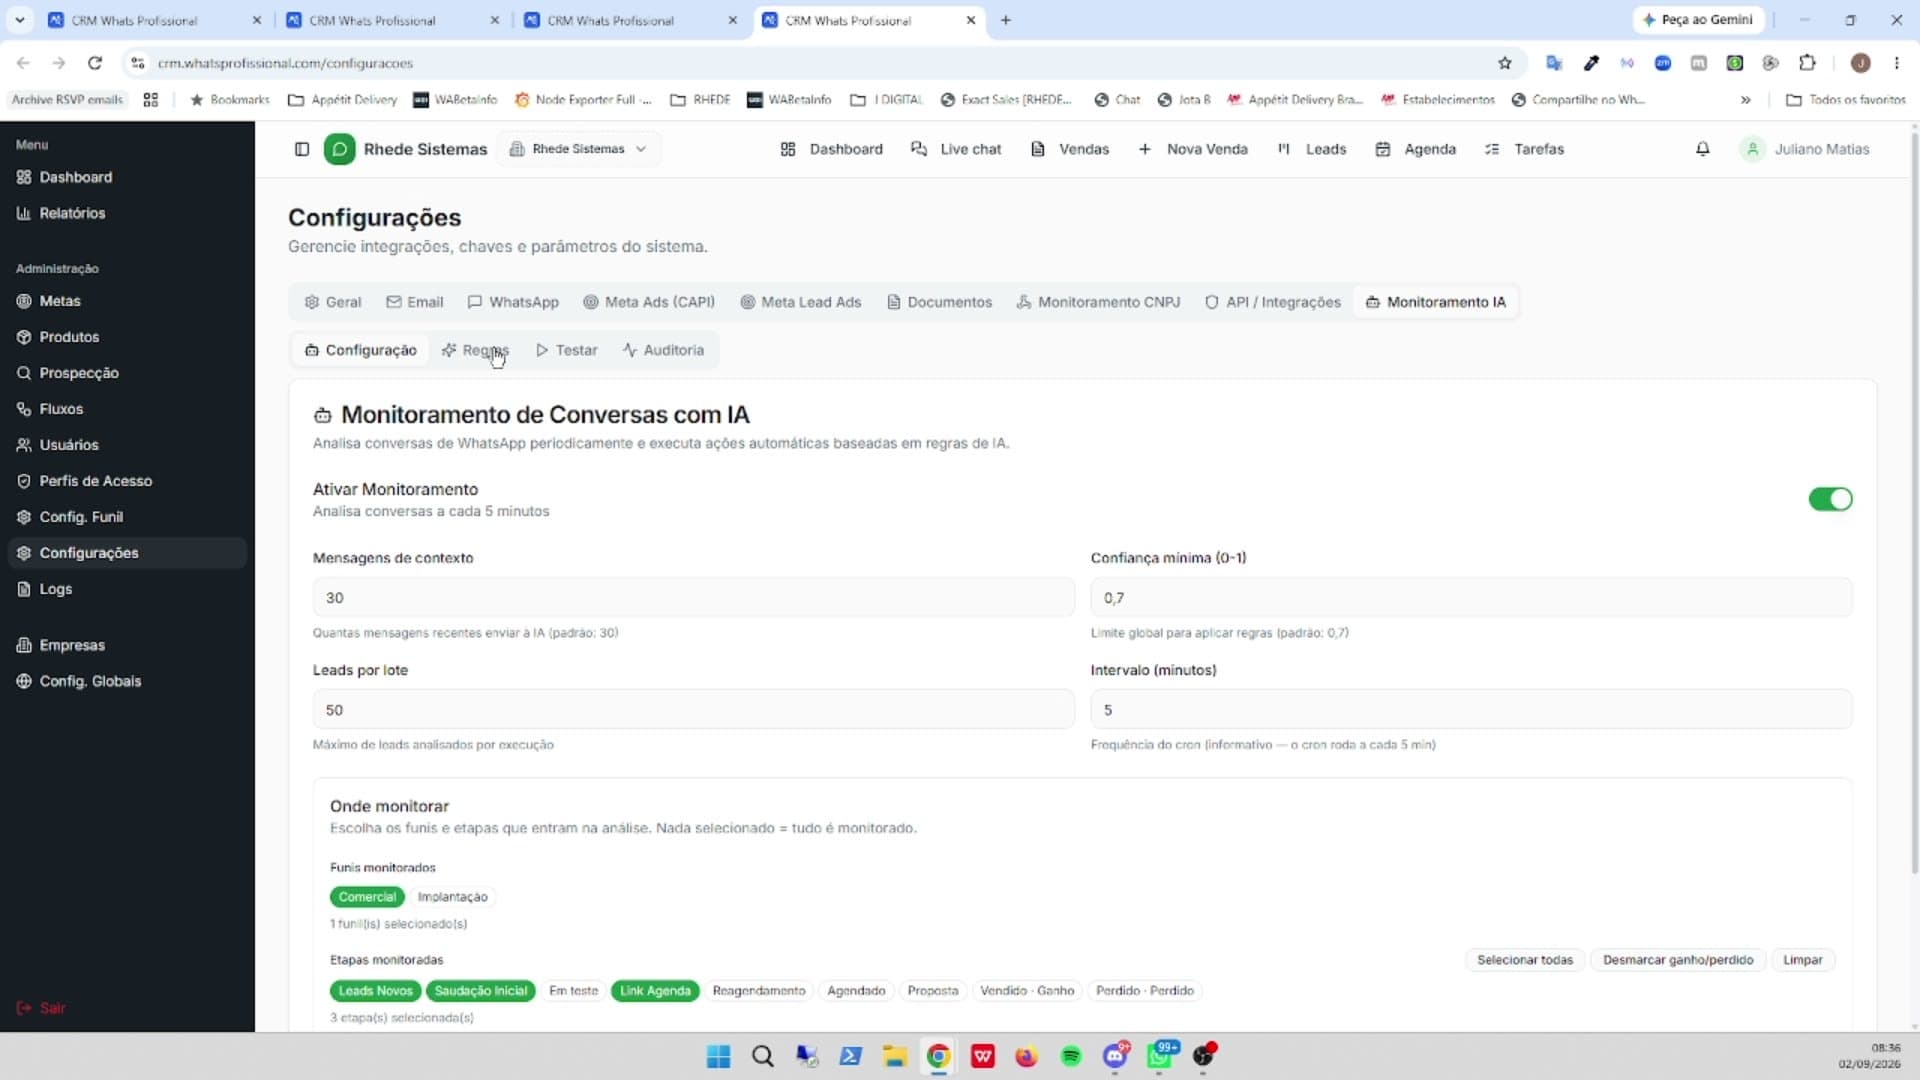Image resolution: width=1920 pixels, height=1080 pixels.
Task: Bookmark this page with the star icon
Action: tap(1504, 63)
